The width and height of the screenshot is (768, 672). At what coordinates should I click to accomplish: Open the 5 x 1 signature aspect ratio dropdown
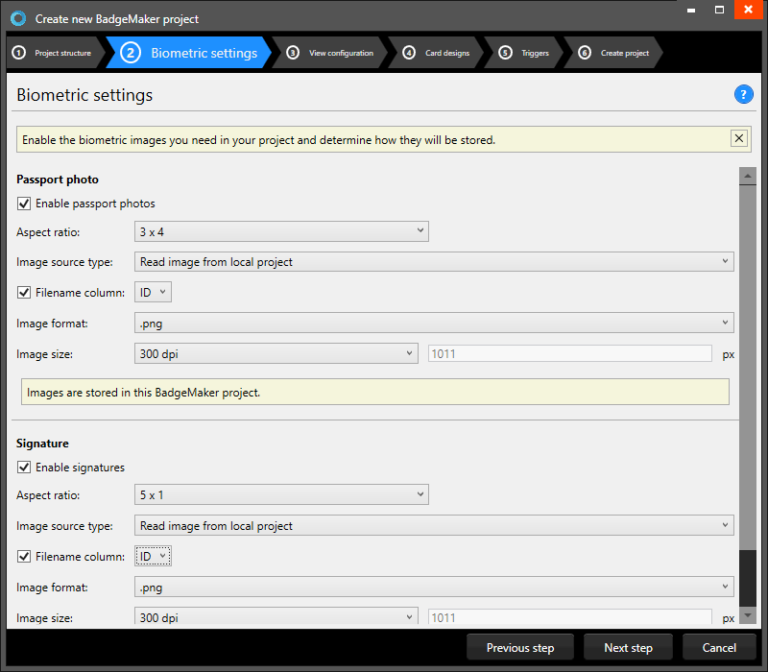tap(281, 495)
